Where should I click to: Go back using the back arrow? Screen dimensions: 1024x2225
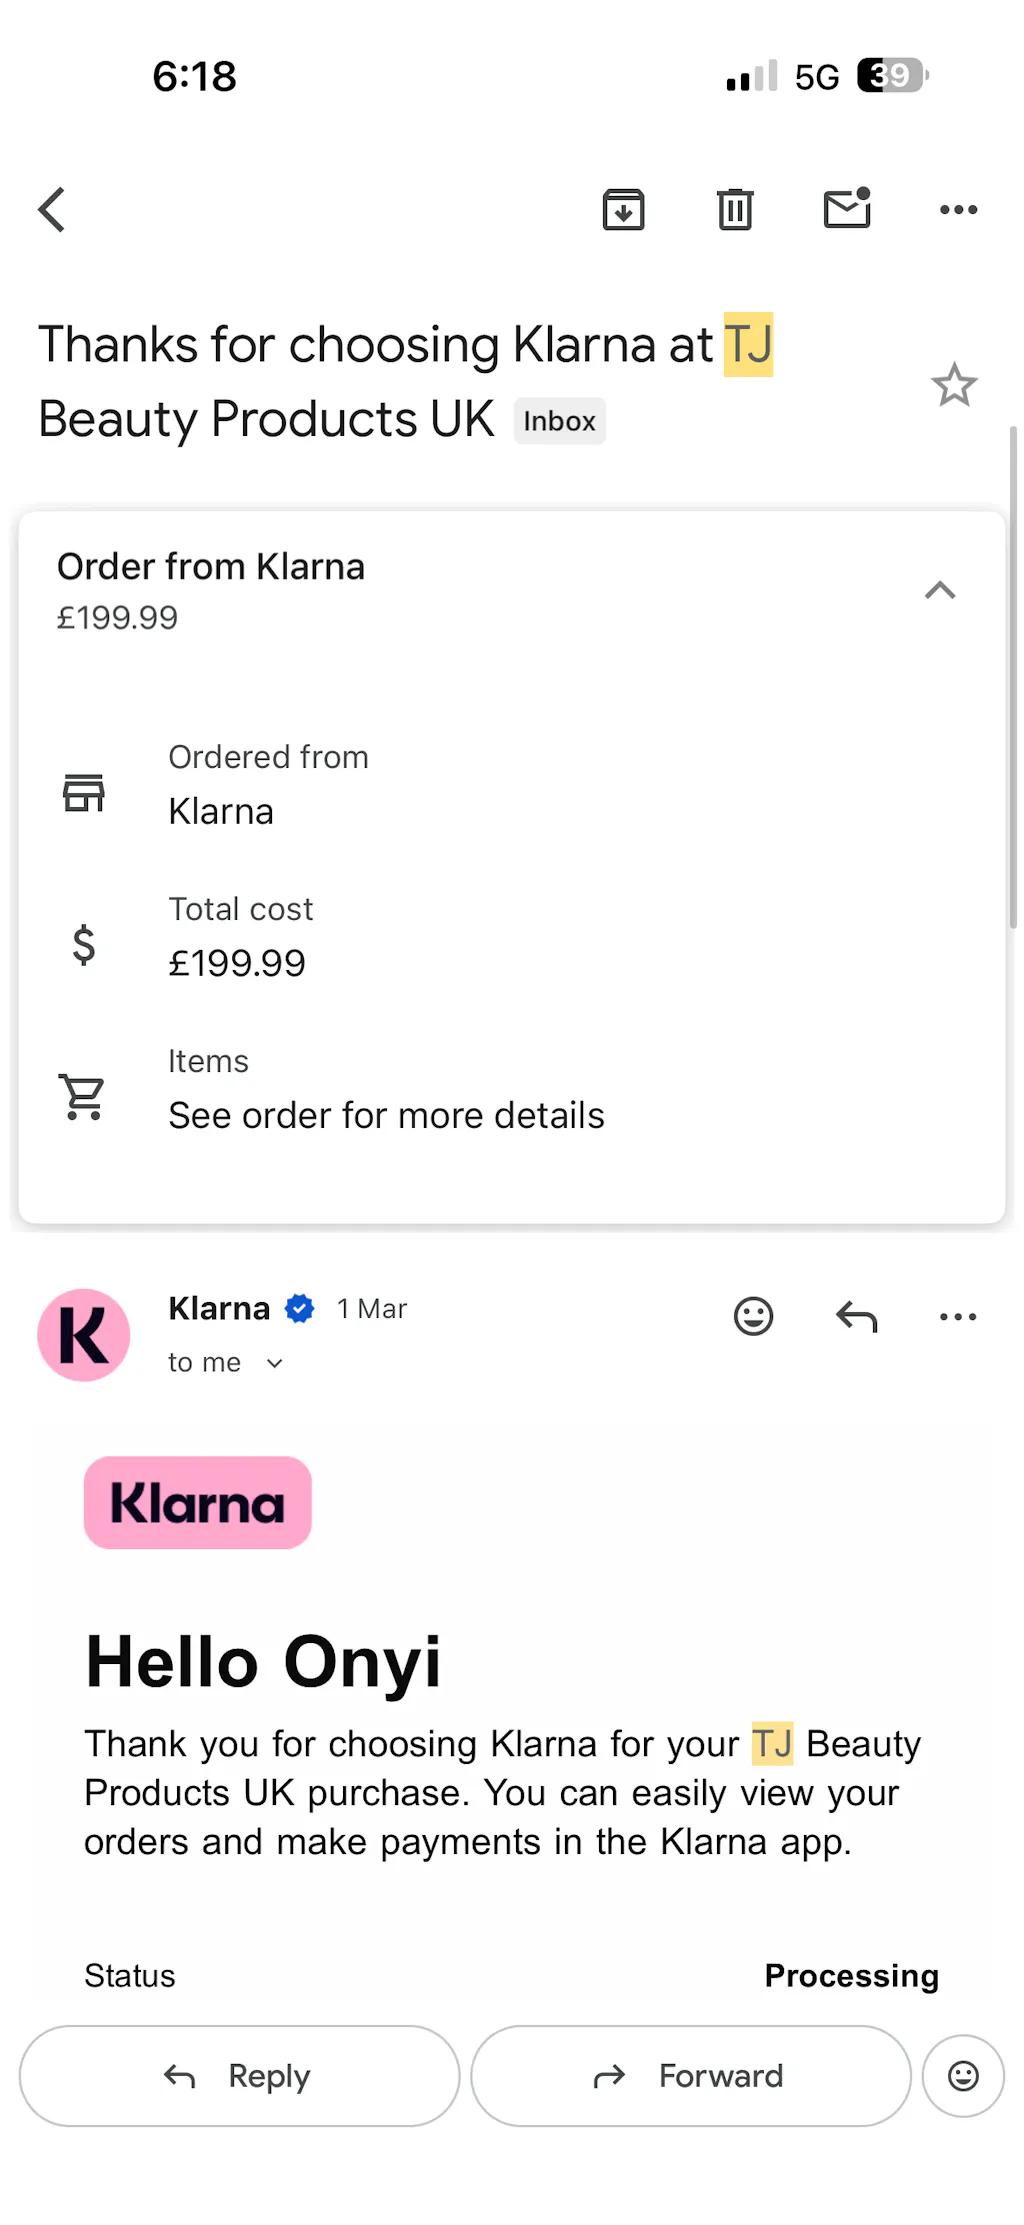pyautogui.click(x=52, y=210)
